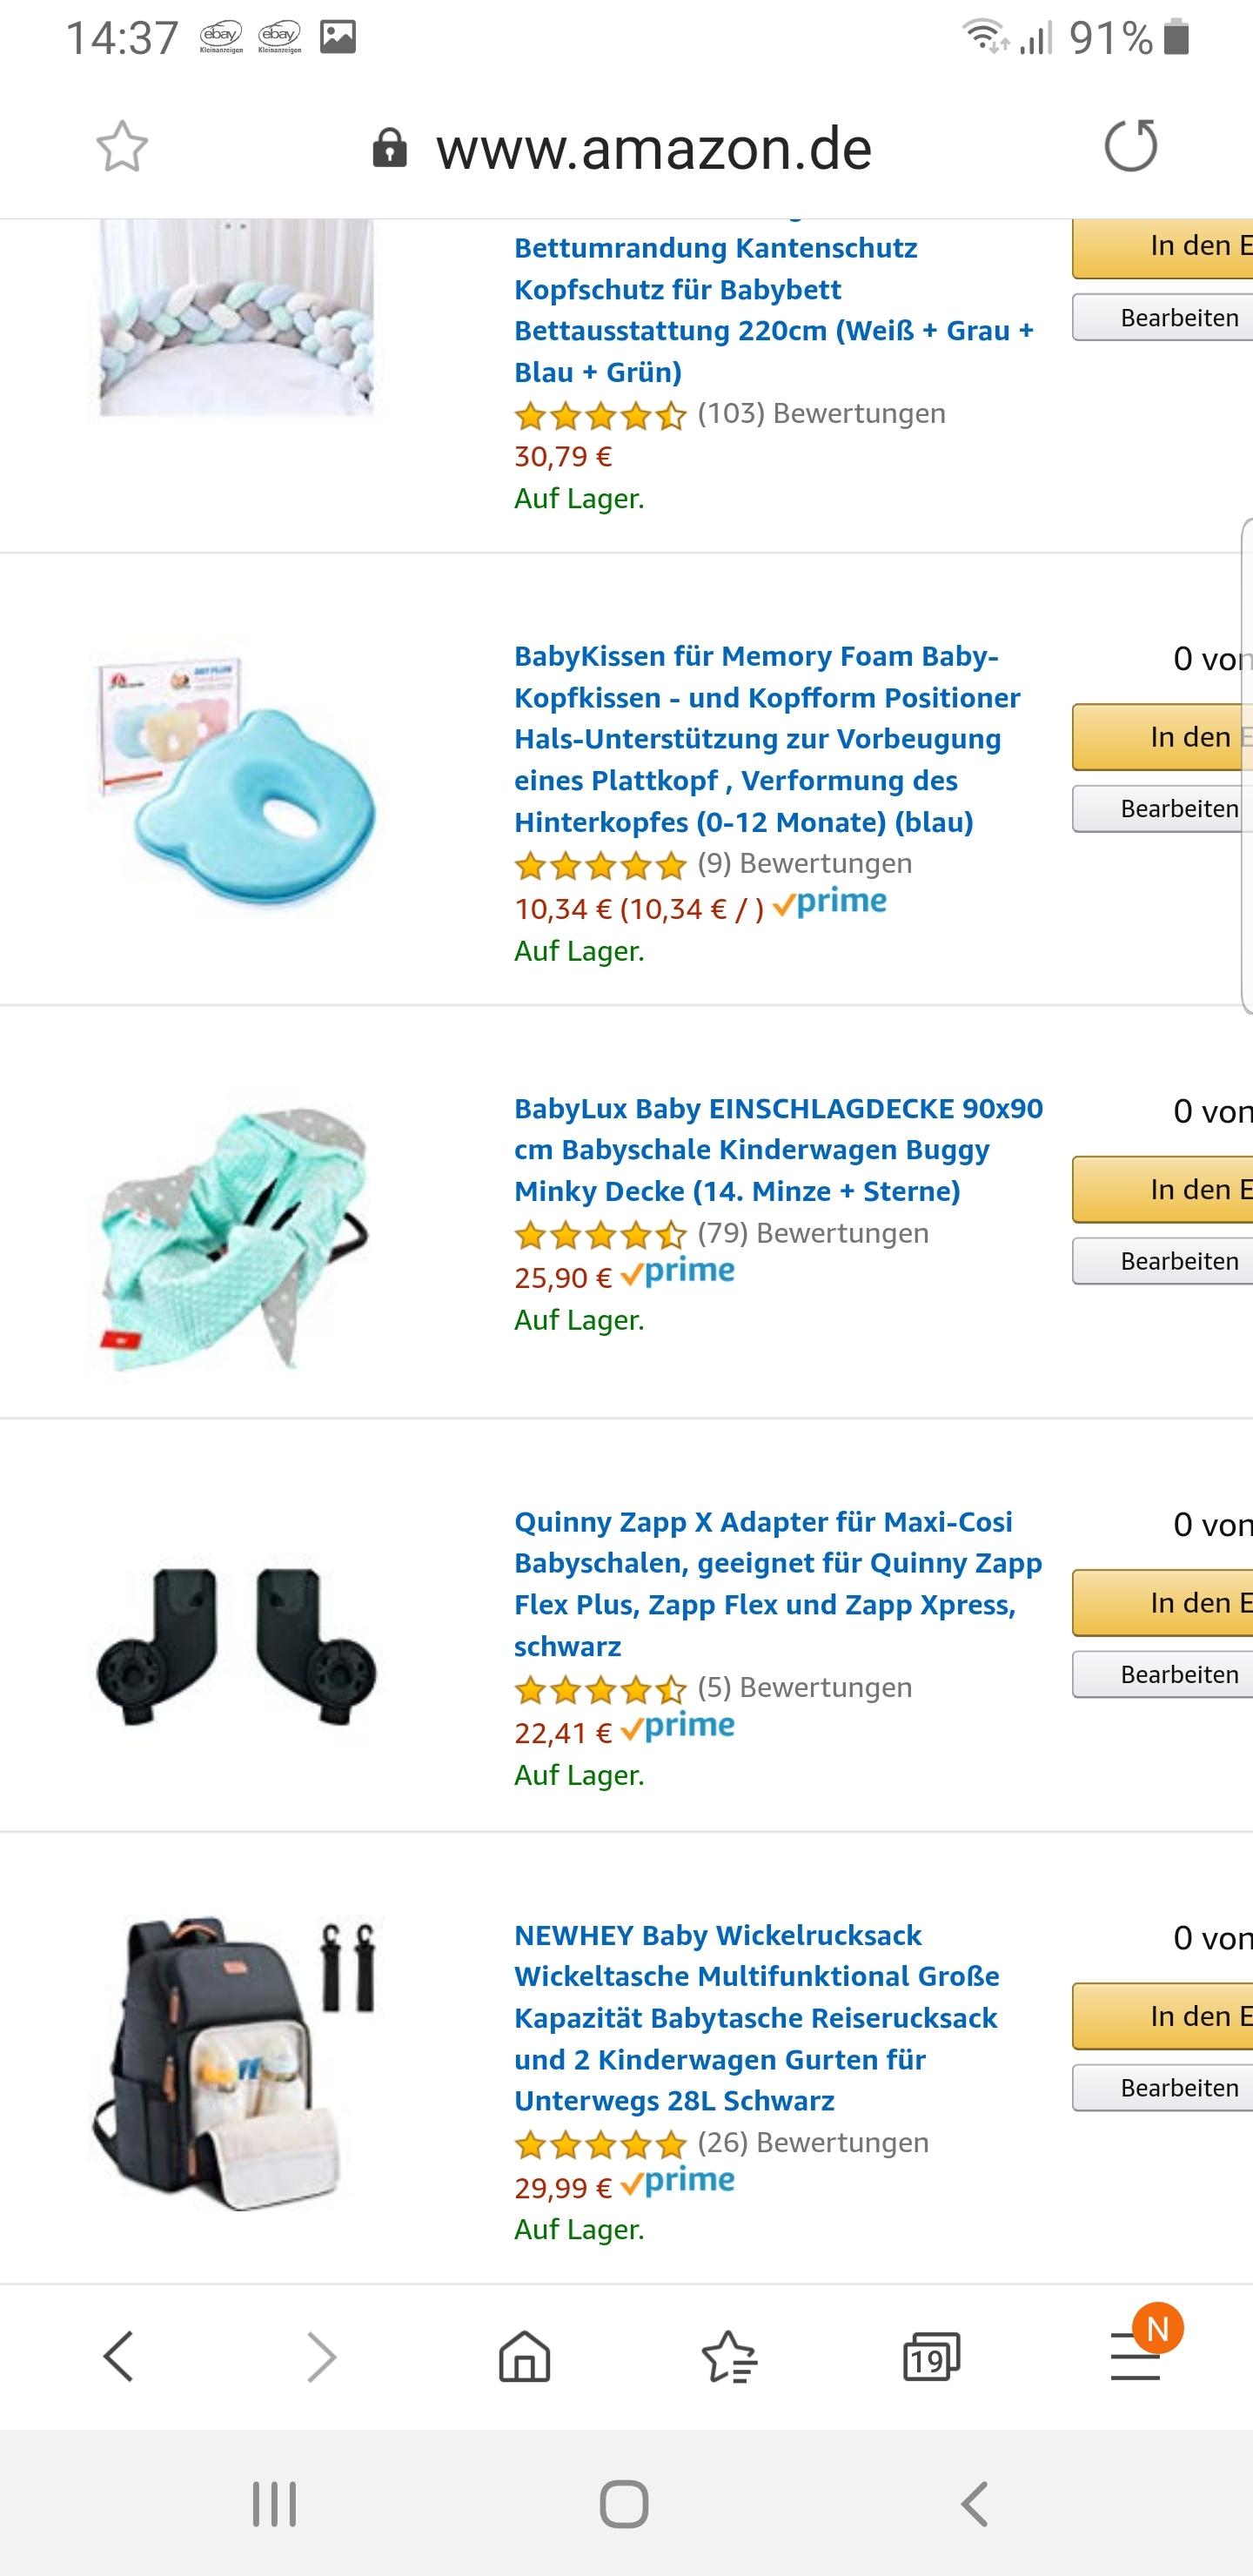The width and height of the screenshot is (1253, 2576).
Task: Open bookmarks list star icon
Action: pos(729,2356)
